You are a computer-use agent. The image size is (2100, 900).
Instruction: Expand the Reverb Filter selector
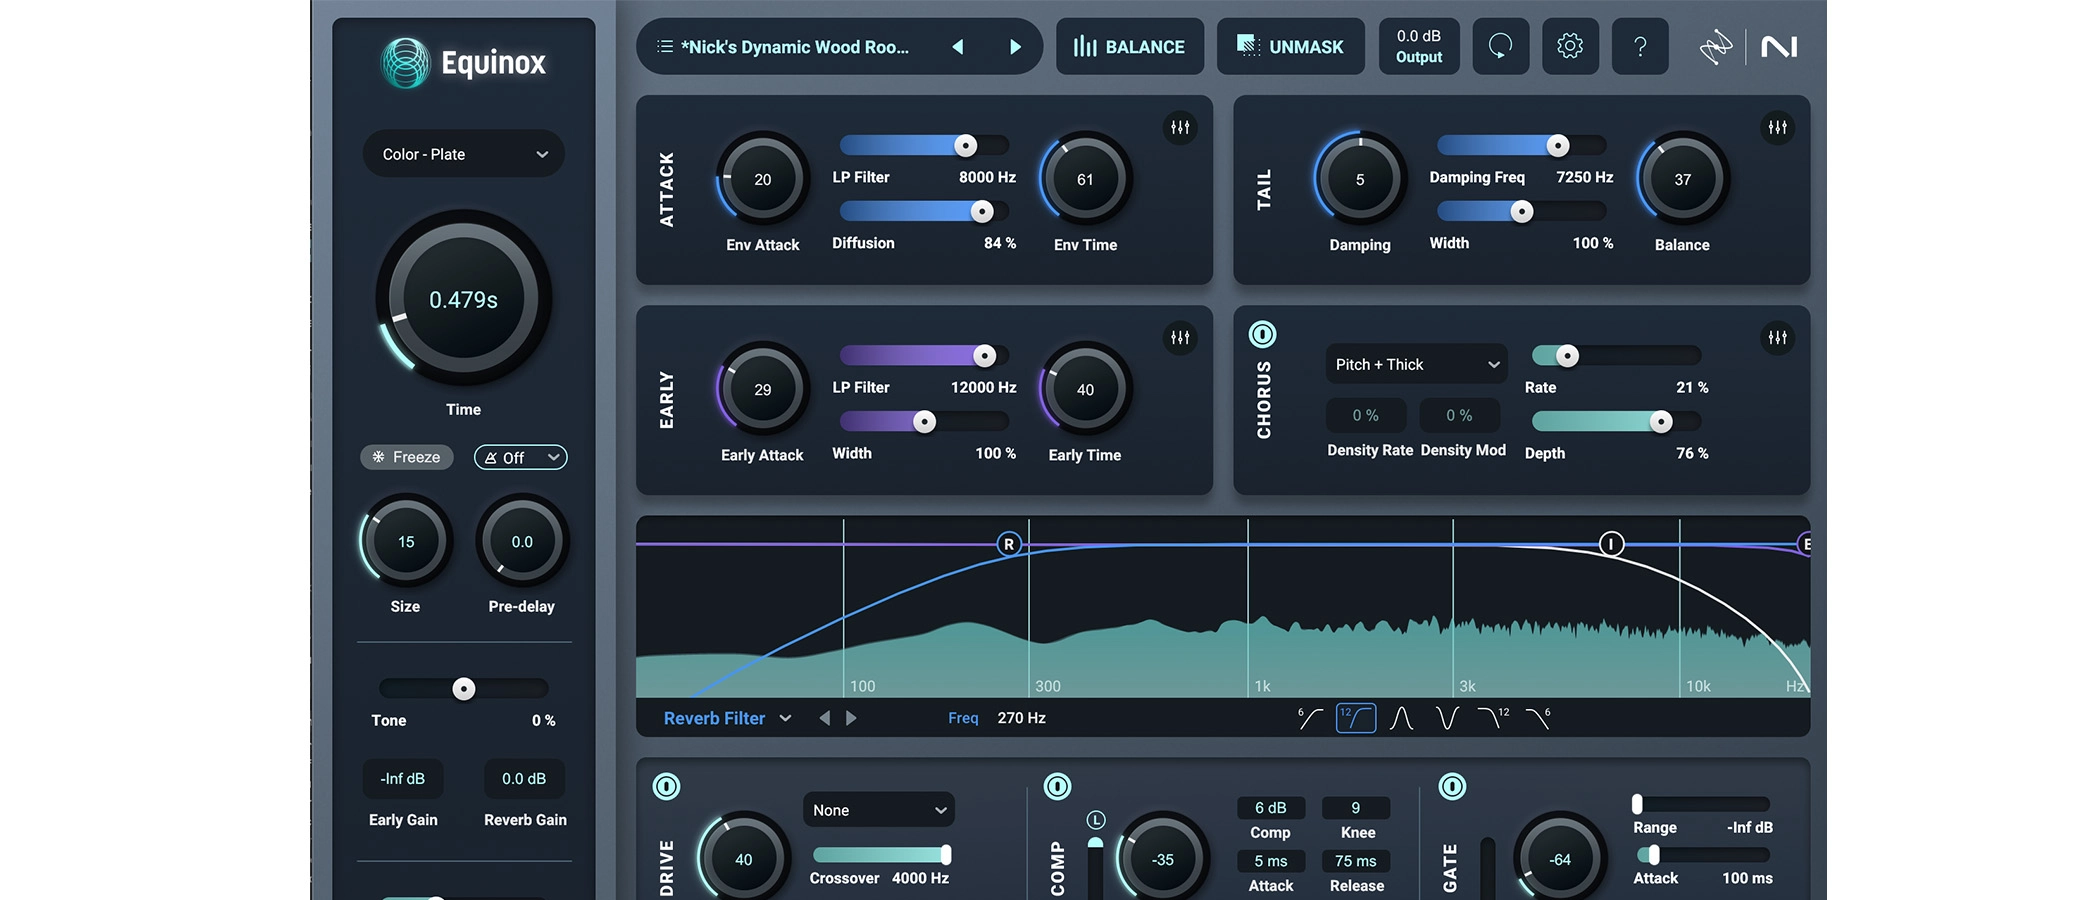tap(727, 718)
